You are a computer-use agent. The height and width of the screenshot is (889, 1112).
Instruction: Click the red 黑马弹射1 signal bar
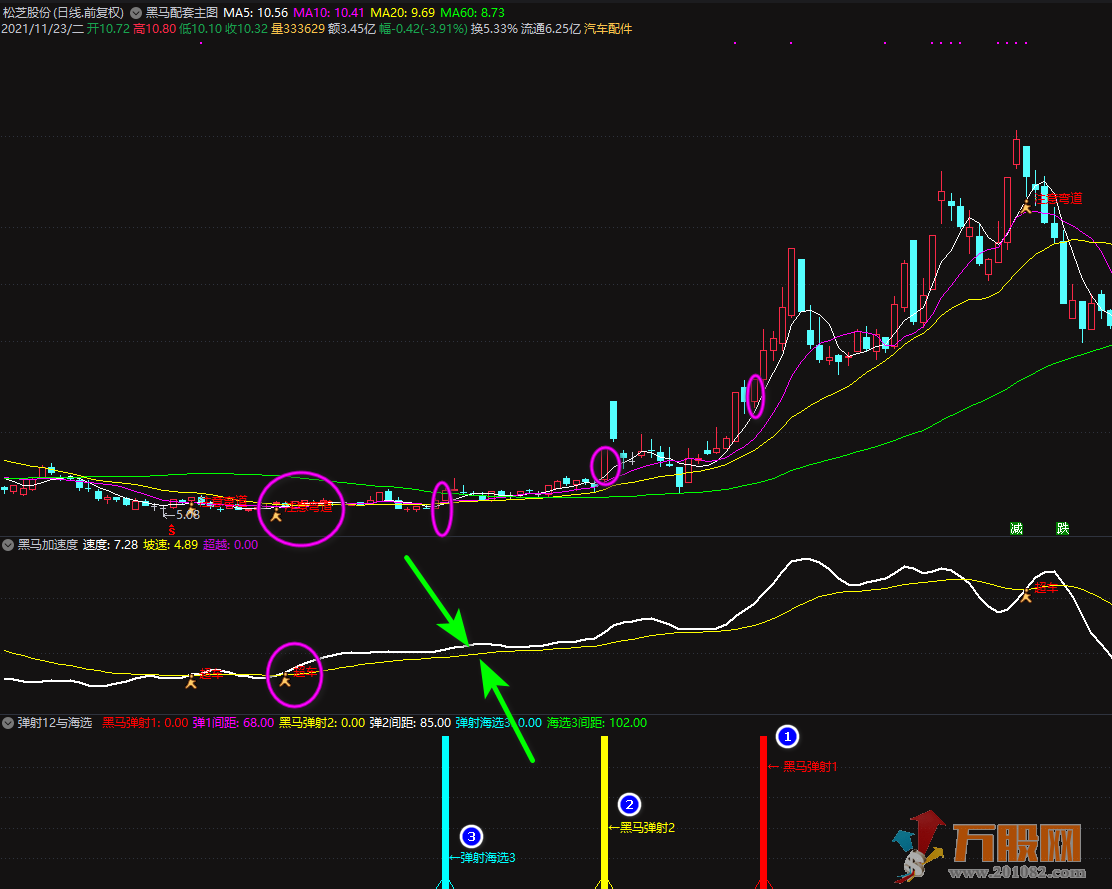tap(763, 810)
